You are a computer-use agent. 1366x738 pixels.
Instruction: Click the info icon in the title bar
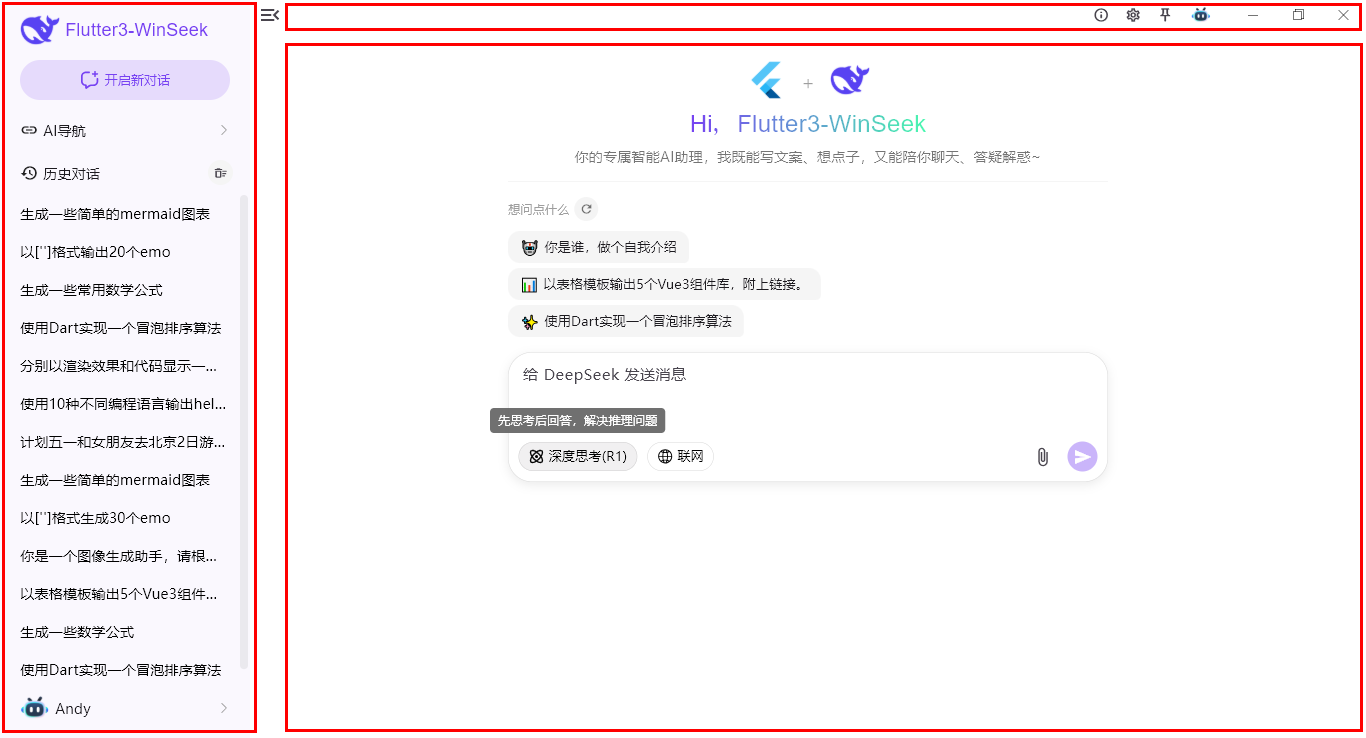(x=1101, y=15)
